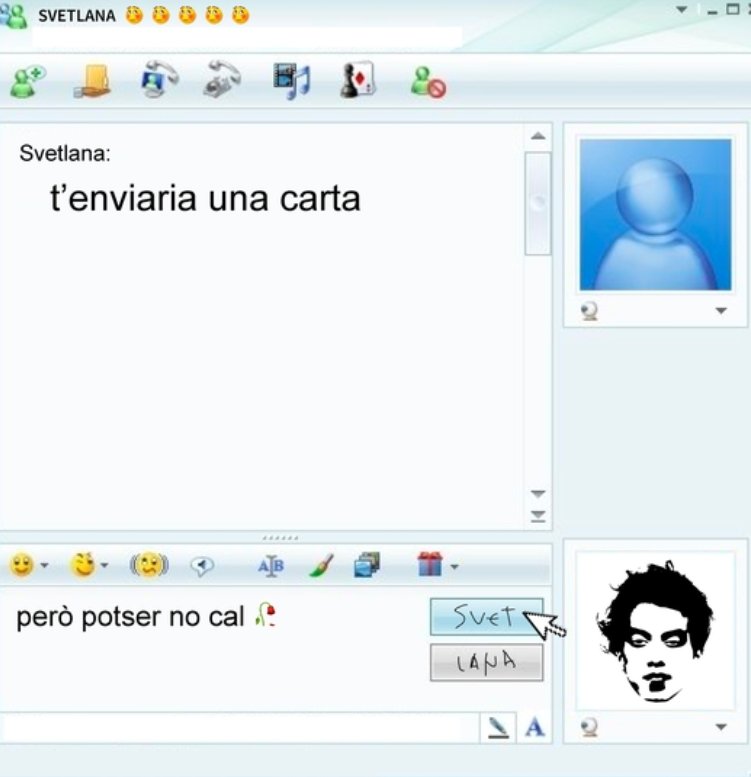Viewport: 751px width, 777px height.
Task: Click the share backgrounds windows icon
Action: [367, 565]
